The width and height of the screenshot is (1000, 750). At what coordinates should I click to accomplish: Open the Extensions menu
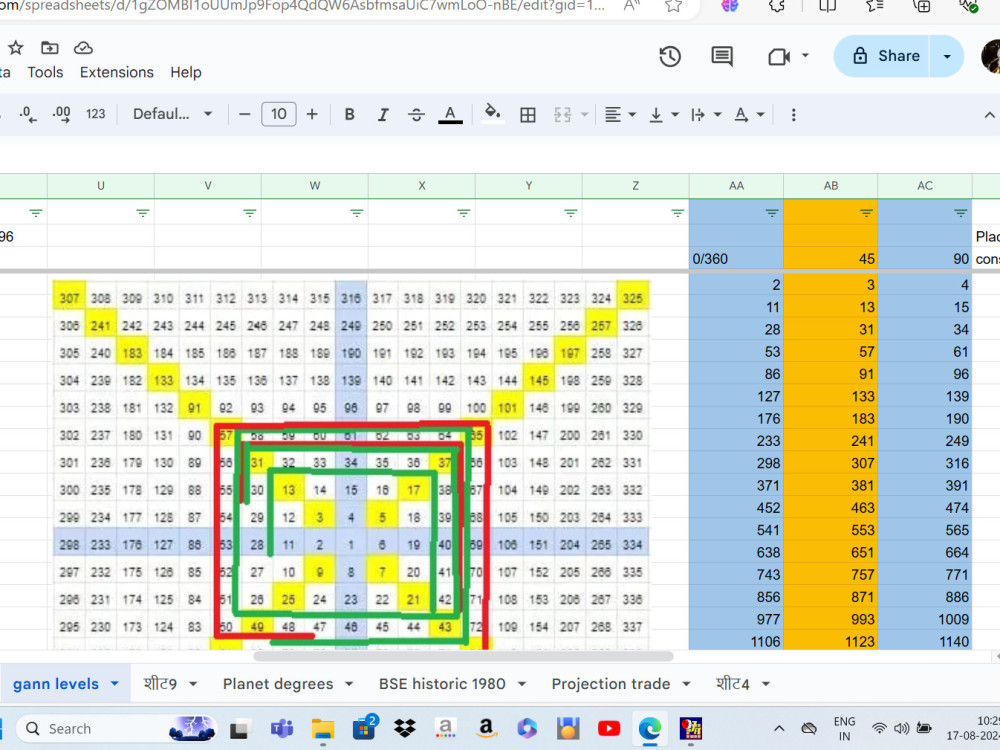117,72
